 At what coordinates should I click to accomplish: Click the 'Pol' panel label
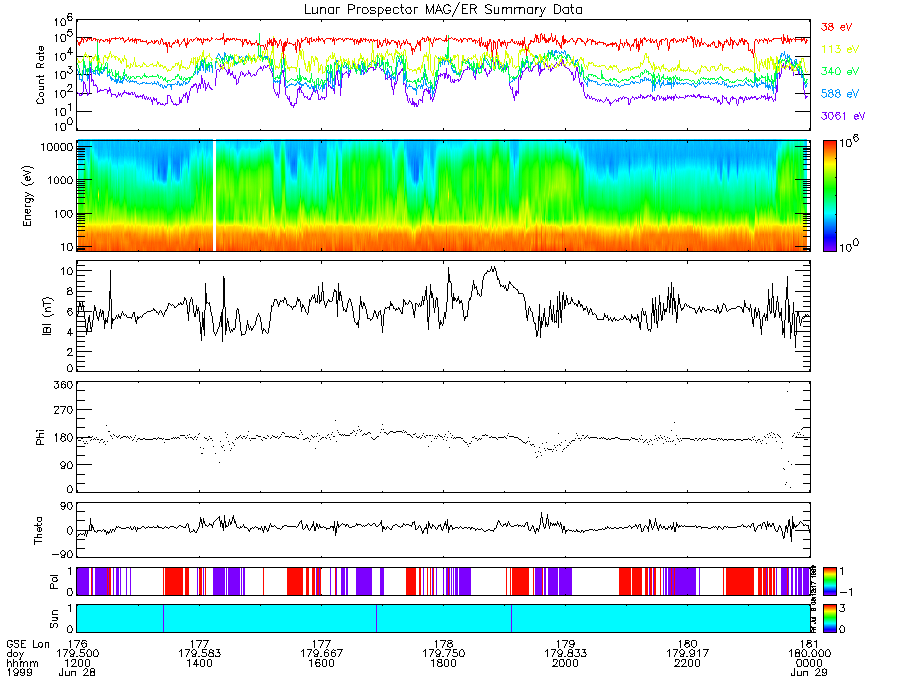[x=53, y=582]
